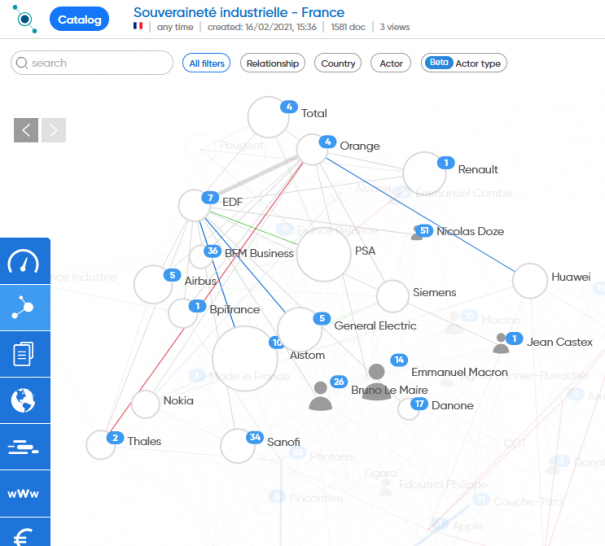Select the PSA node circle
Image resolution: width=605 pixels, height=546 pixels.
pos(324,255)
